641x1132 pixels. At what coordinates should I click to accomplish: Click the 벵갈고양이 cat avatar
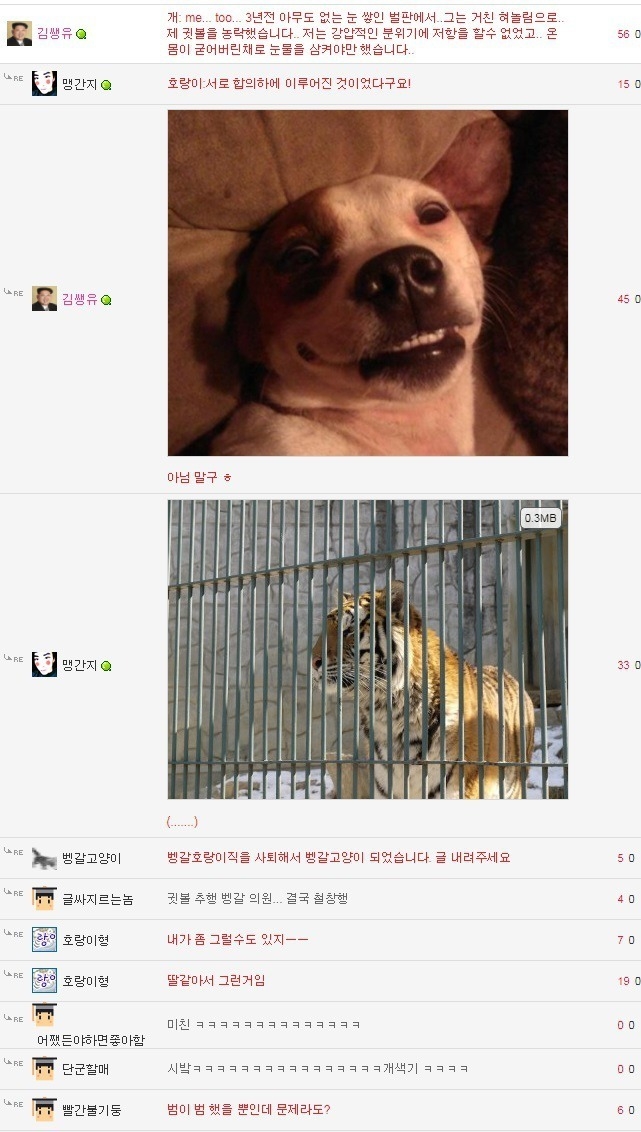[44, 858]
